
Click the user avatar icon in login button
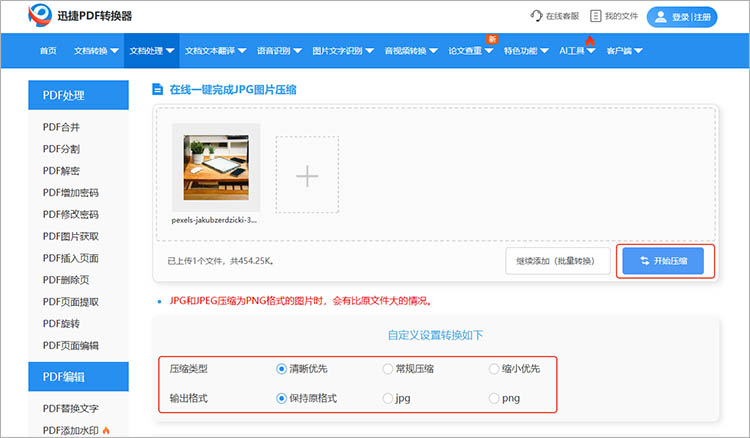coord(661,17)
